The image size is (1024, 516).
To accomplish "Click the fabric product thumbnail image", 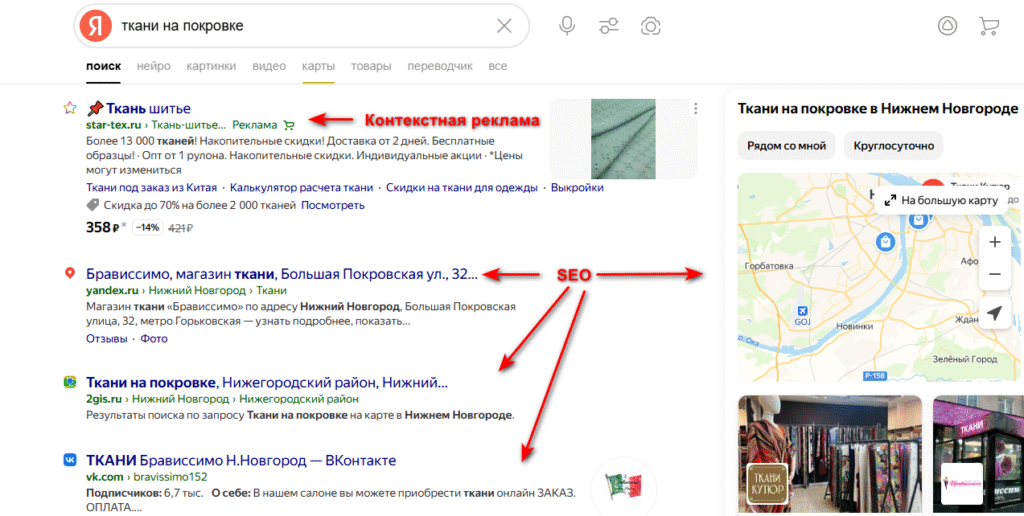I will coord(623,138).
